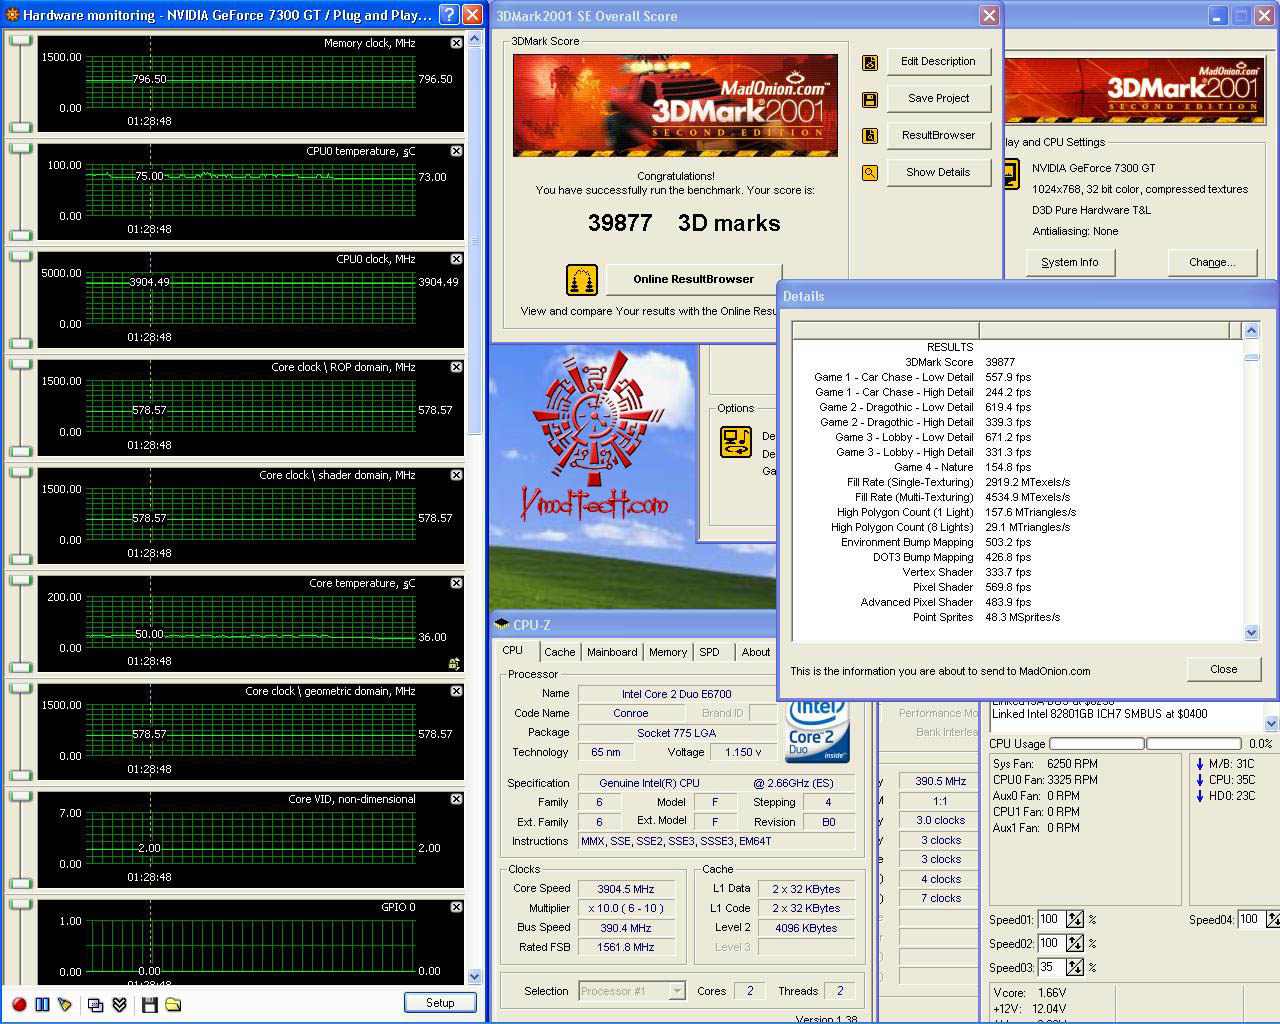
Task: Click the icon beside Edit Description
Action: point(870,62)
